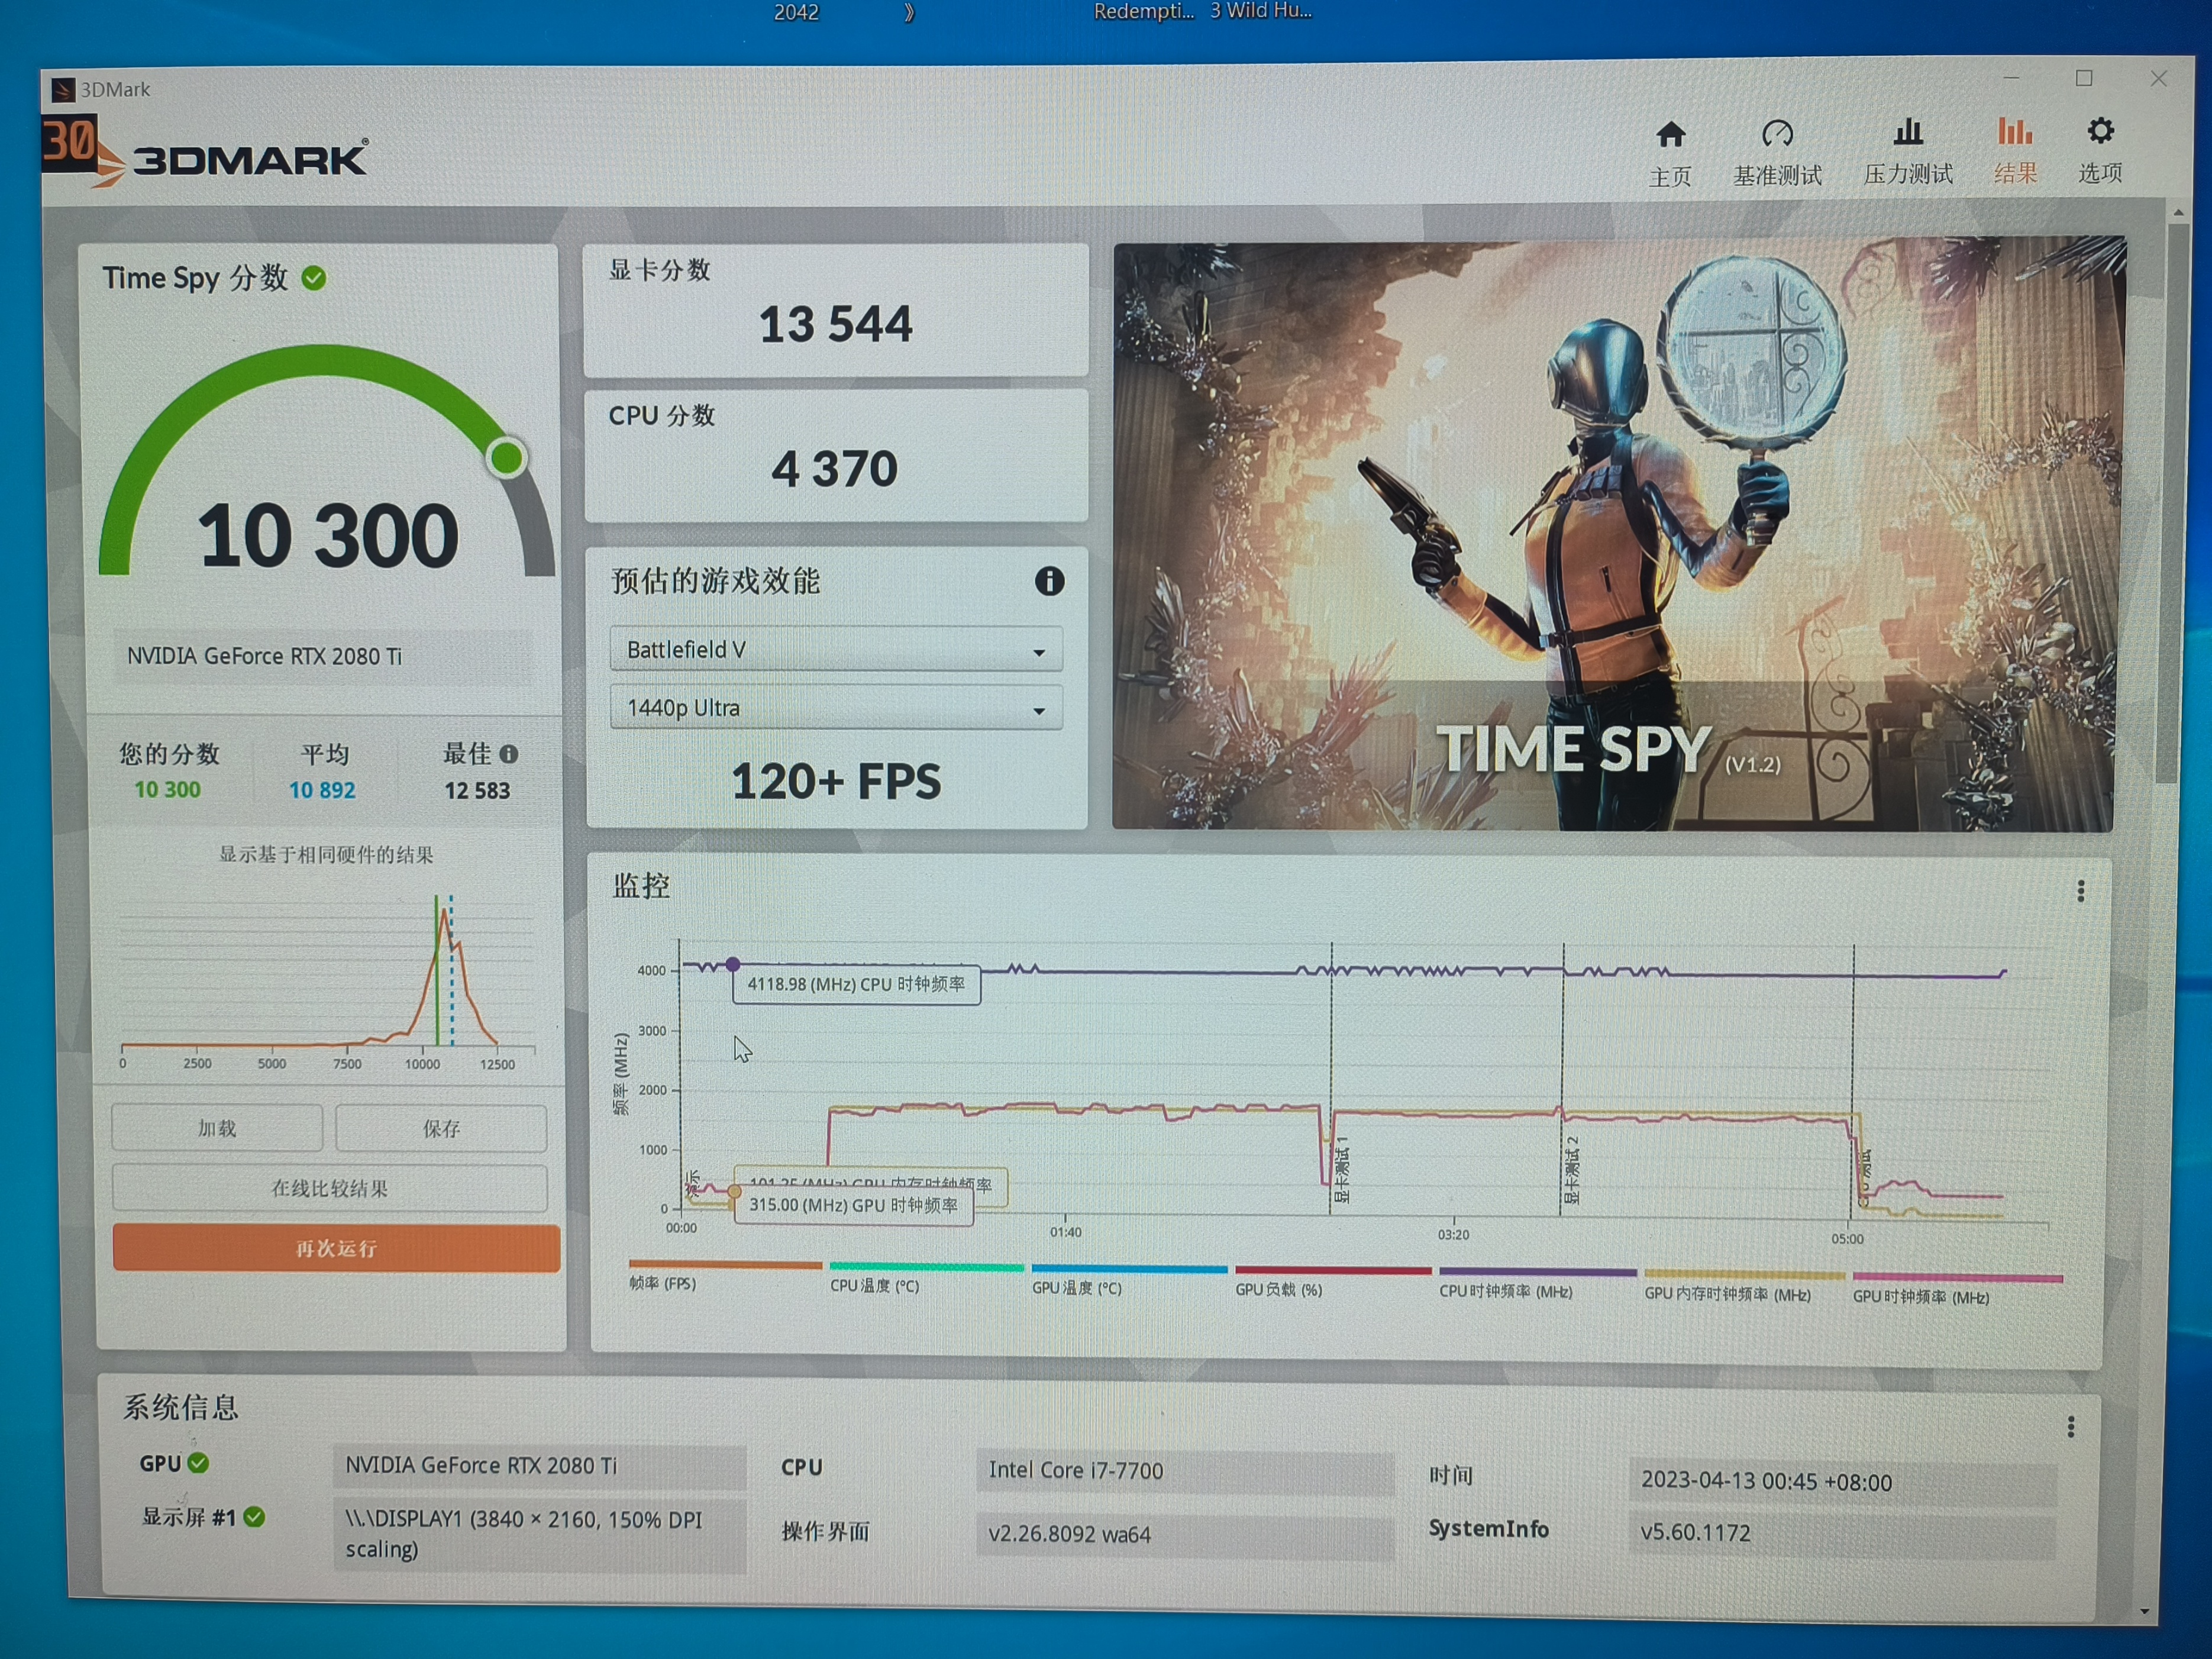Viewport: 2212px width, 1659px height.
Task: Click the 在线比较结果 button
Action: [330, 1188]
